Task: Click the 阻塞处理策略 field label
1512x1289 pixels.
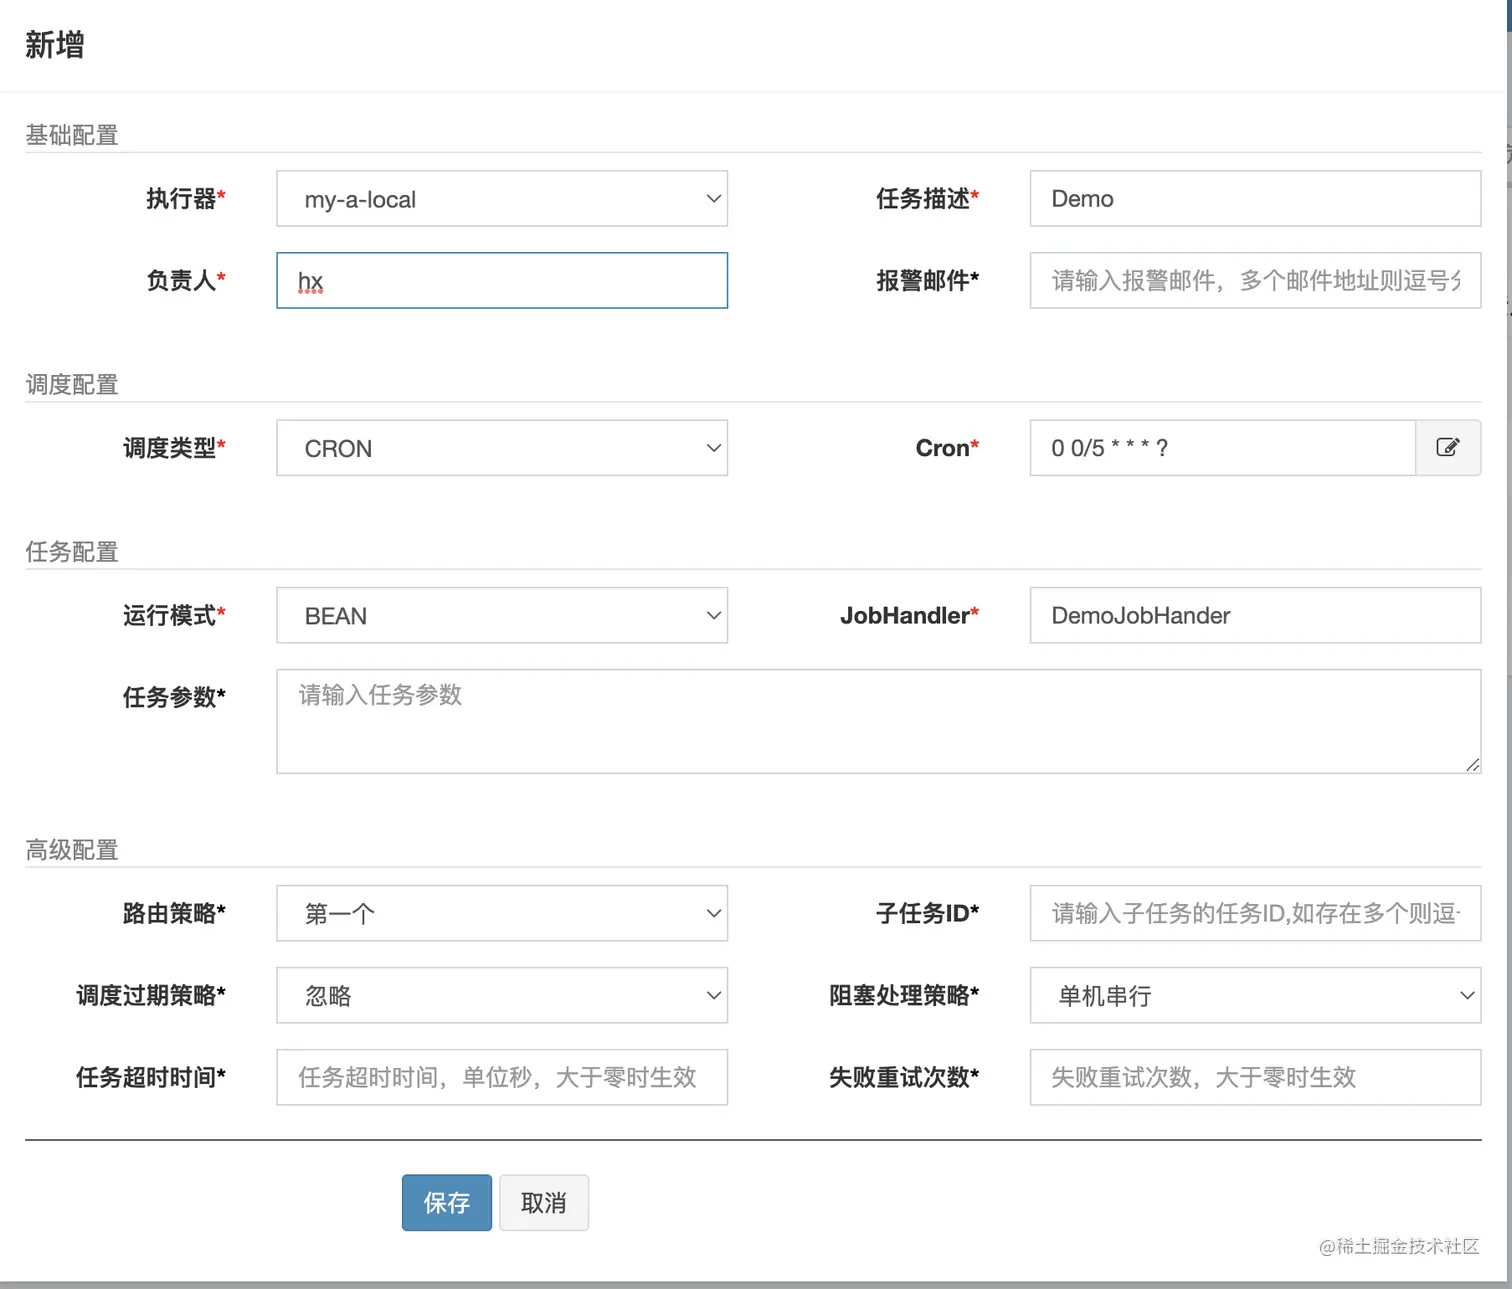Action: [904, 995]
